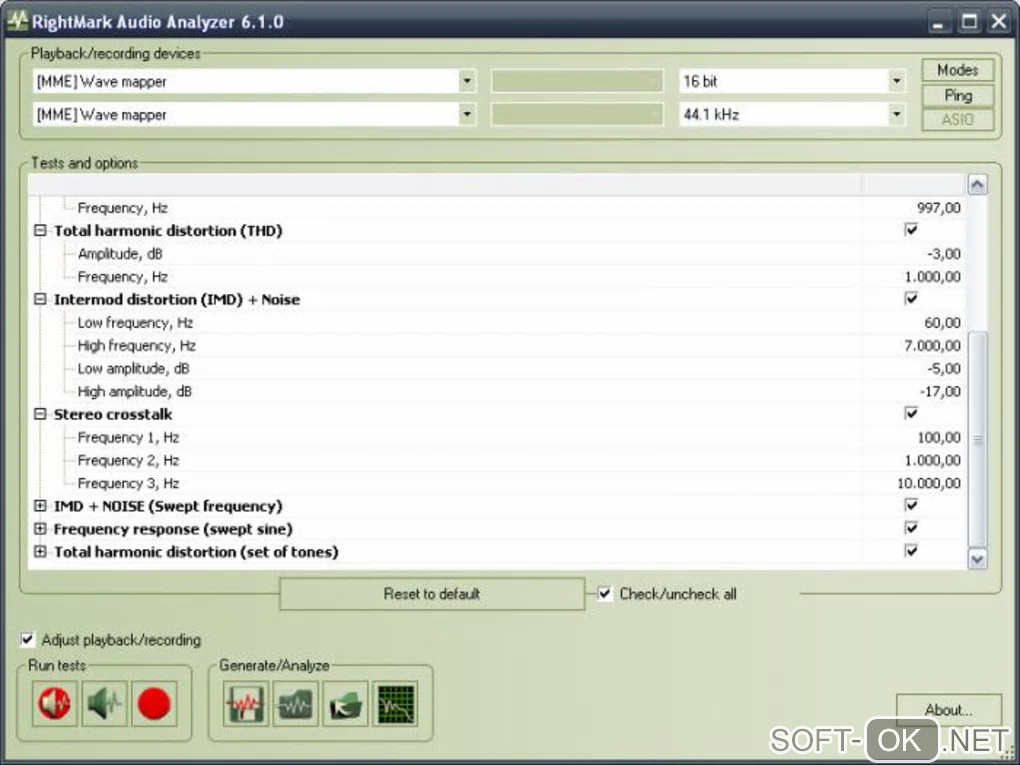
Task: Select High frequency, Hz value 7.000,00
Action: pos(932,345)
